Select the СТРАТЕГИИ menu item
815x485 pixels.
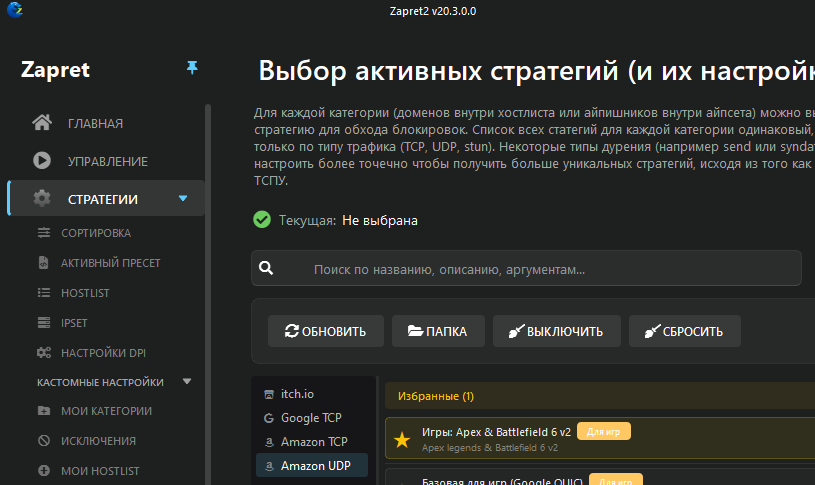pyautogui.click(x=107, y=199)
